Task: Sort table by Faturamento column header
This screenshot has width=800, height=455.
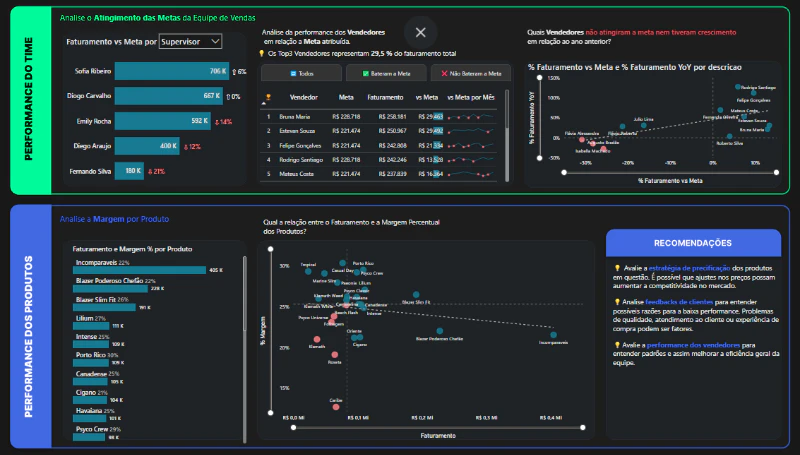Action: (385, 97)
